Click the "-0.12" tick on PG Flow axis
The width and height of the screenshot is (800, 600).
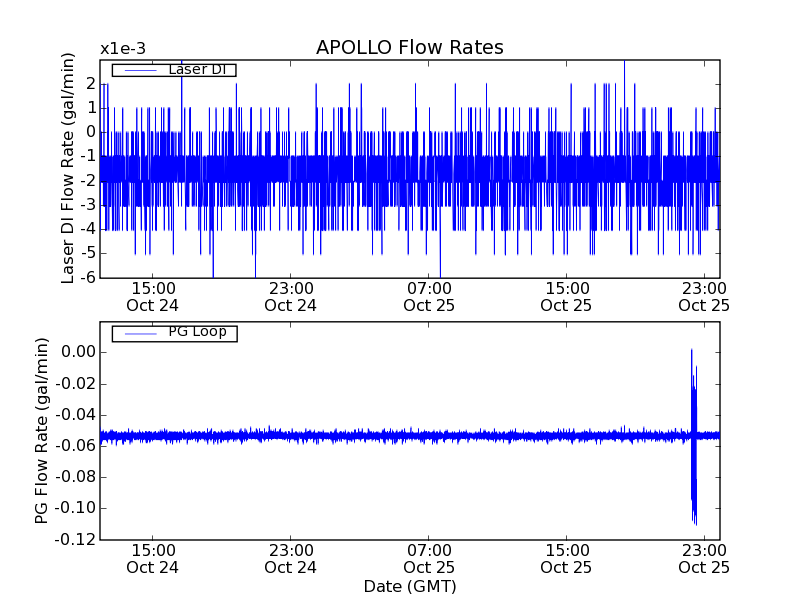(76, 539)
